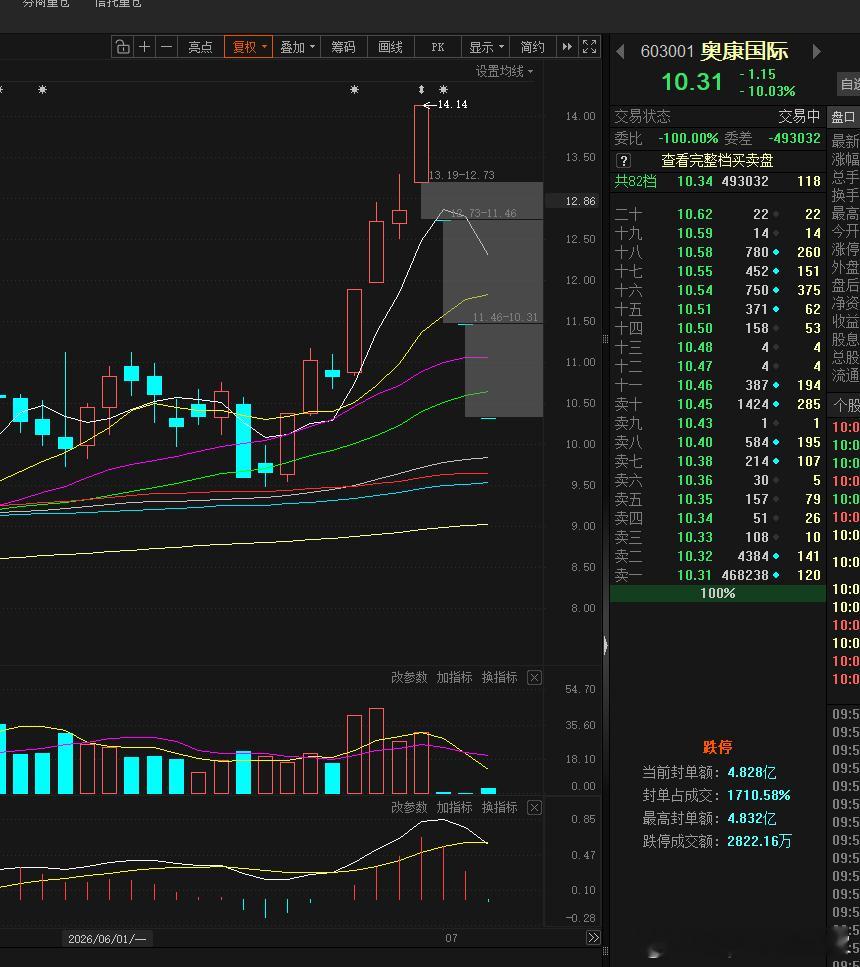Click 加指标 in the MACD panel
Viewport: 860px width, 967px height.
(454, 808)
